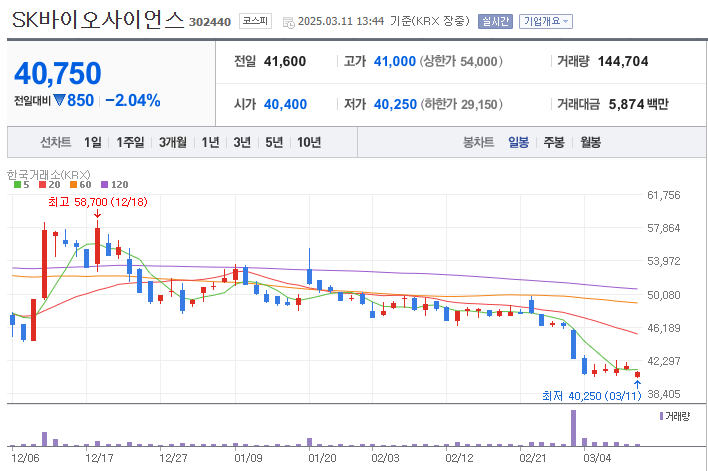Click the 최고 58,700 (12/18) marker

(x=98, y=202)
